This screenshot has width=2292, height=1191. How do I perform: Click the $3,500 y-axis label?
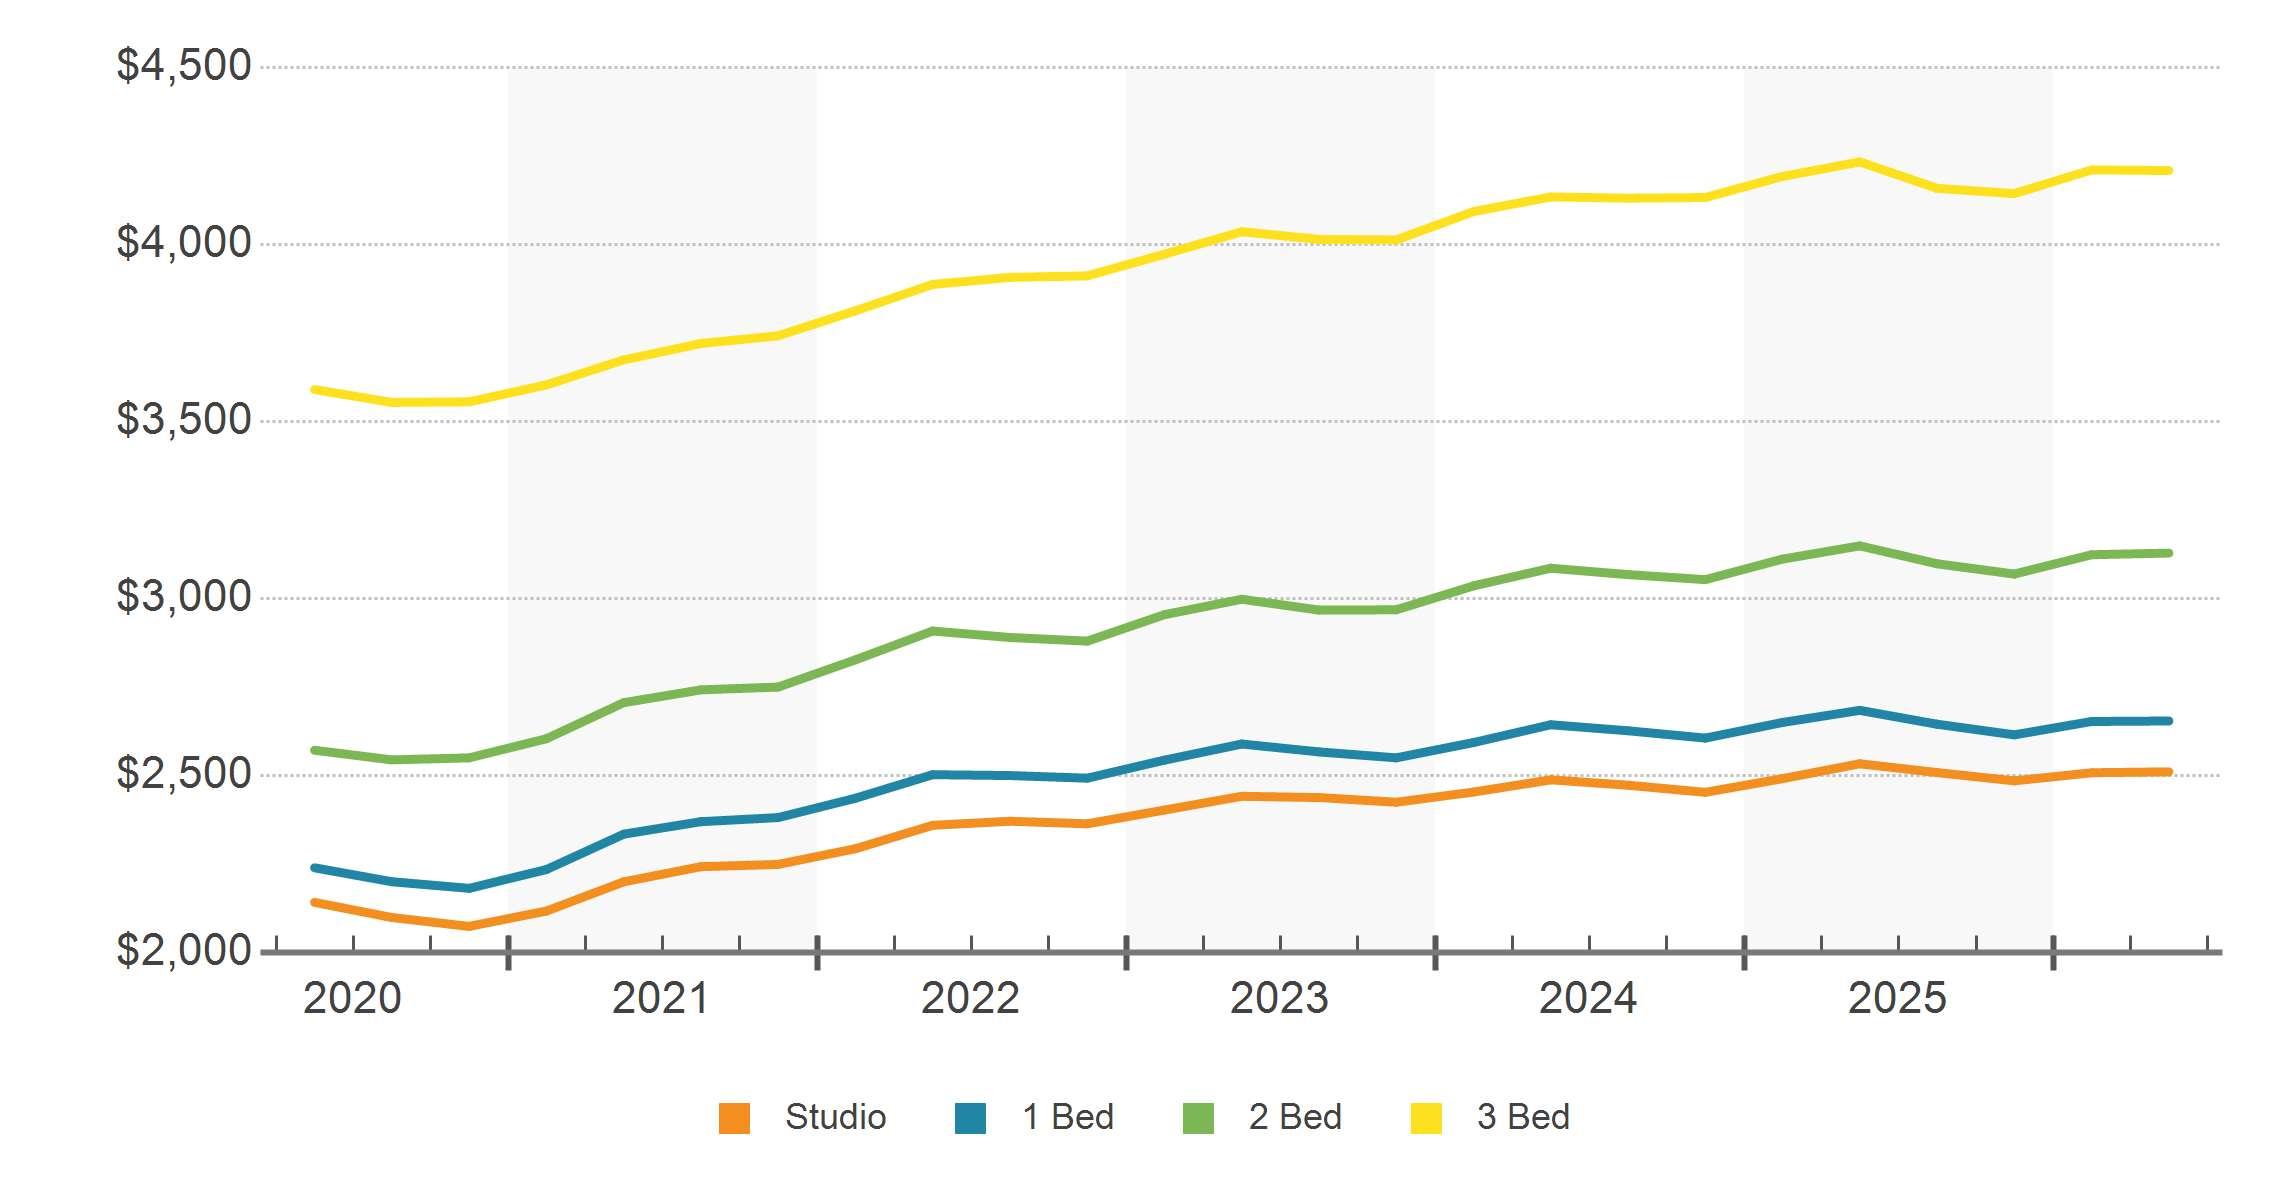click(184, 420)
